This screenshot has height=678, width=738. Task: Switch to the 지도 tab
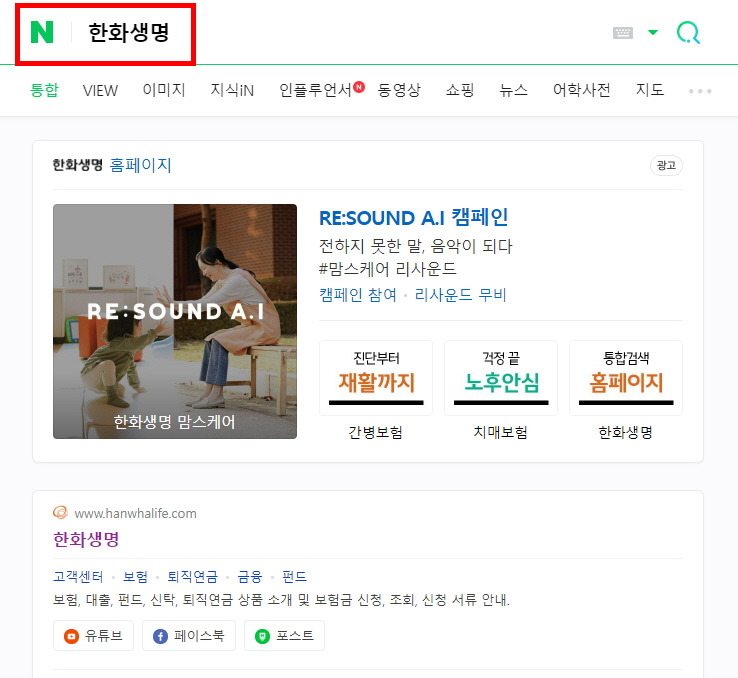tap(650, 89)
